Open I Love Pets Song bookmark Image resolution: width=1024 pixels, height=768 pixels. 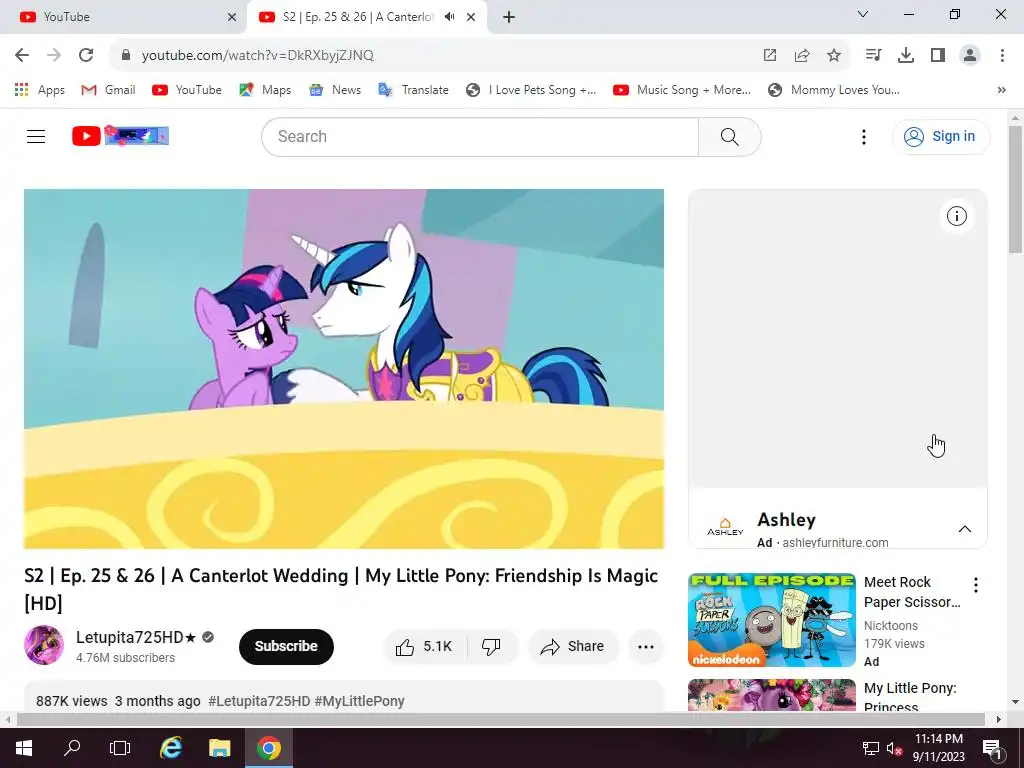(531, 90)
